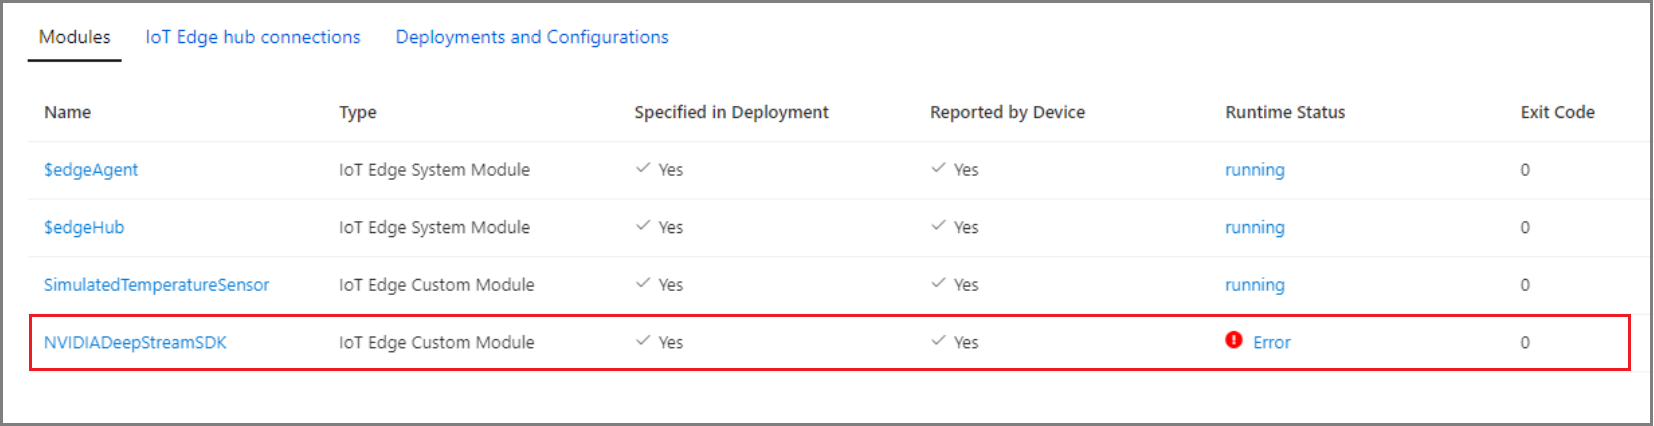Click the Specified in Deployment checkmark for NVIDIADeepStreamSDK
The height and width of the screenshot is (426, 1654).
pos(643,341)
